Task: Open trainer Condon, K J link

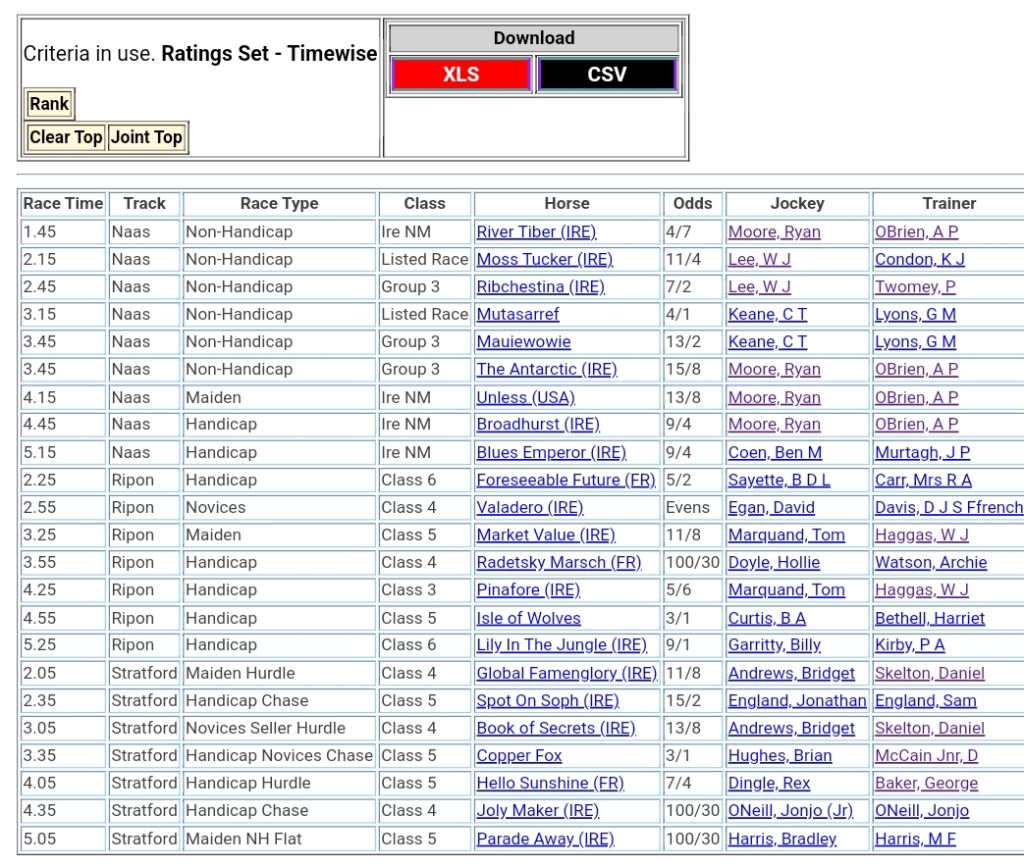Action: [x=920, y=259]
